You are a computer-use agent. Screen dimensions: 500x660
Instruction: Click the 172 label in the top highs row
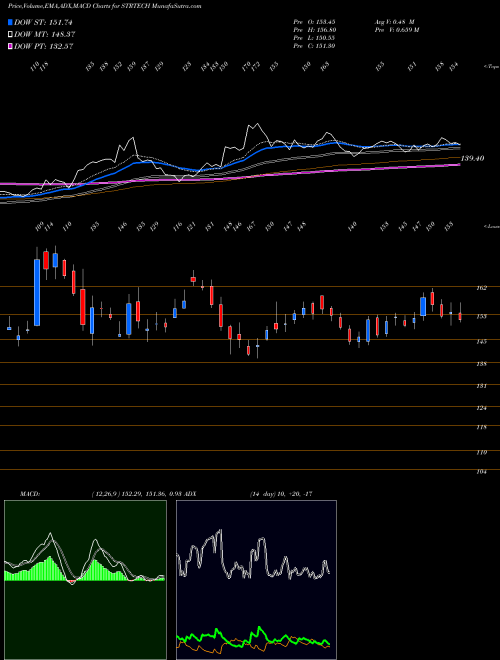(x=256, y=66)
